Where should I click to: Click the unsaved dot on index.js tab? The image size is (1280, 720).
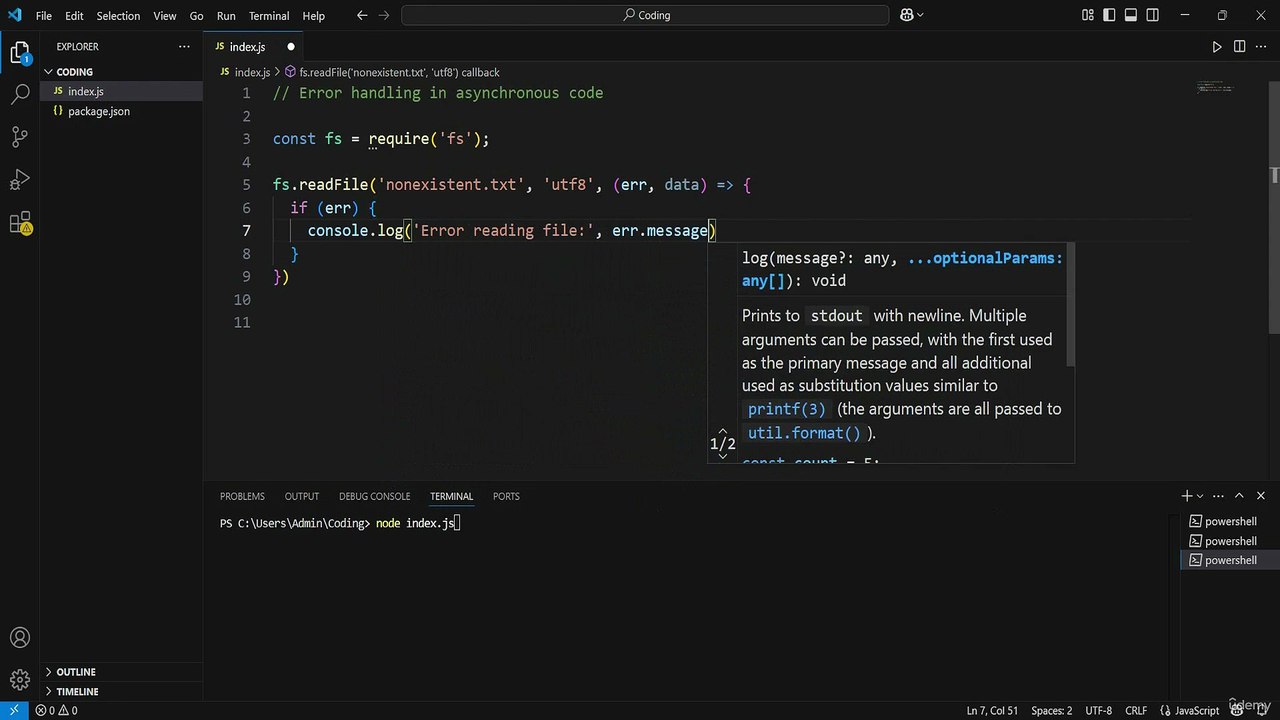coord(291,47)
